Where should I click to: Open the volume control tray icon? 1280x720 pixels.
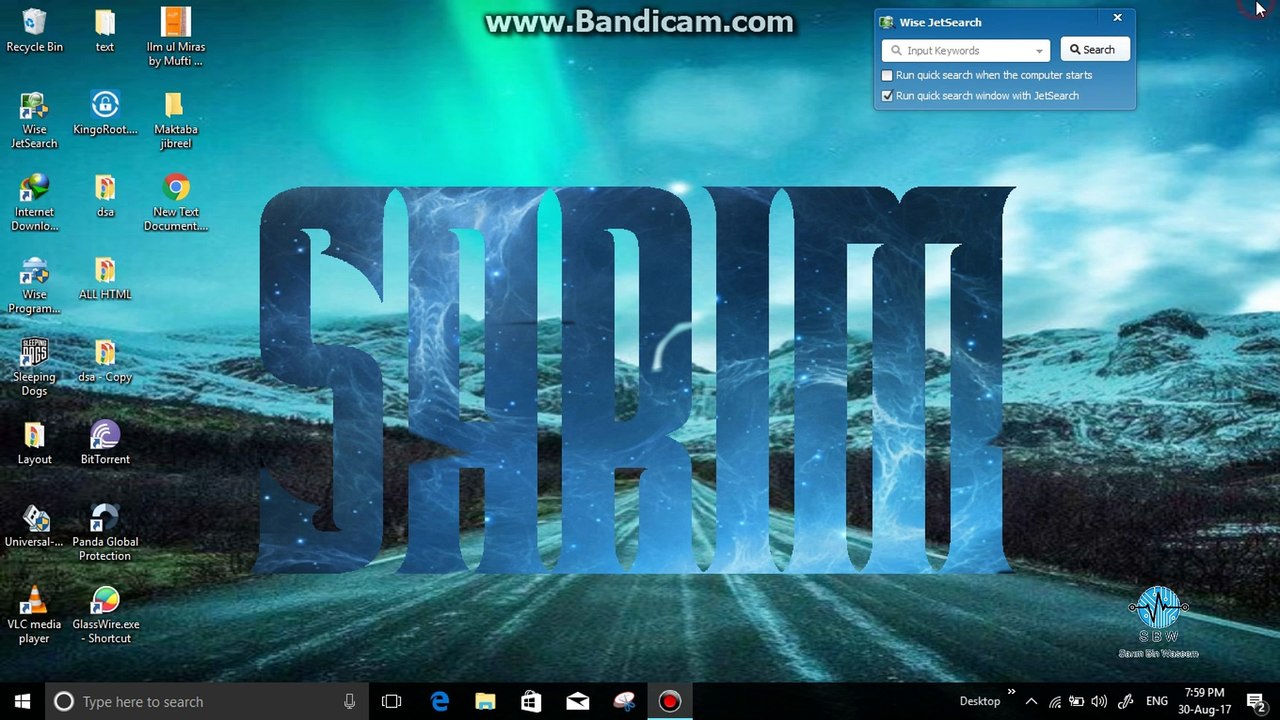click(x=1100, y=701)
